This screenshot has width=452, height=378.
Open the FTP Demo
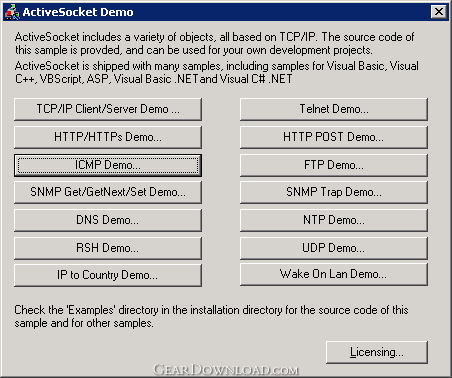tap(334, 165)
